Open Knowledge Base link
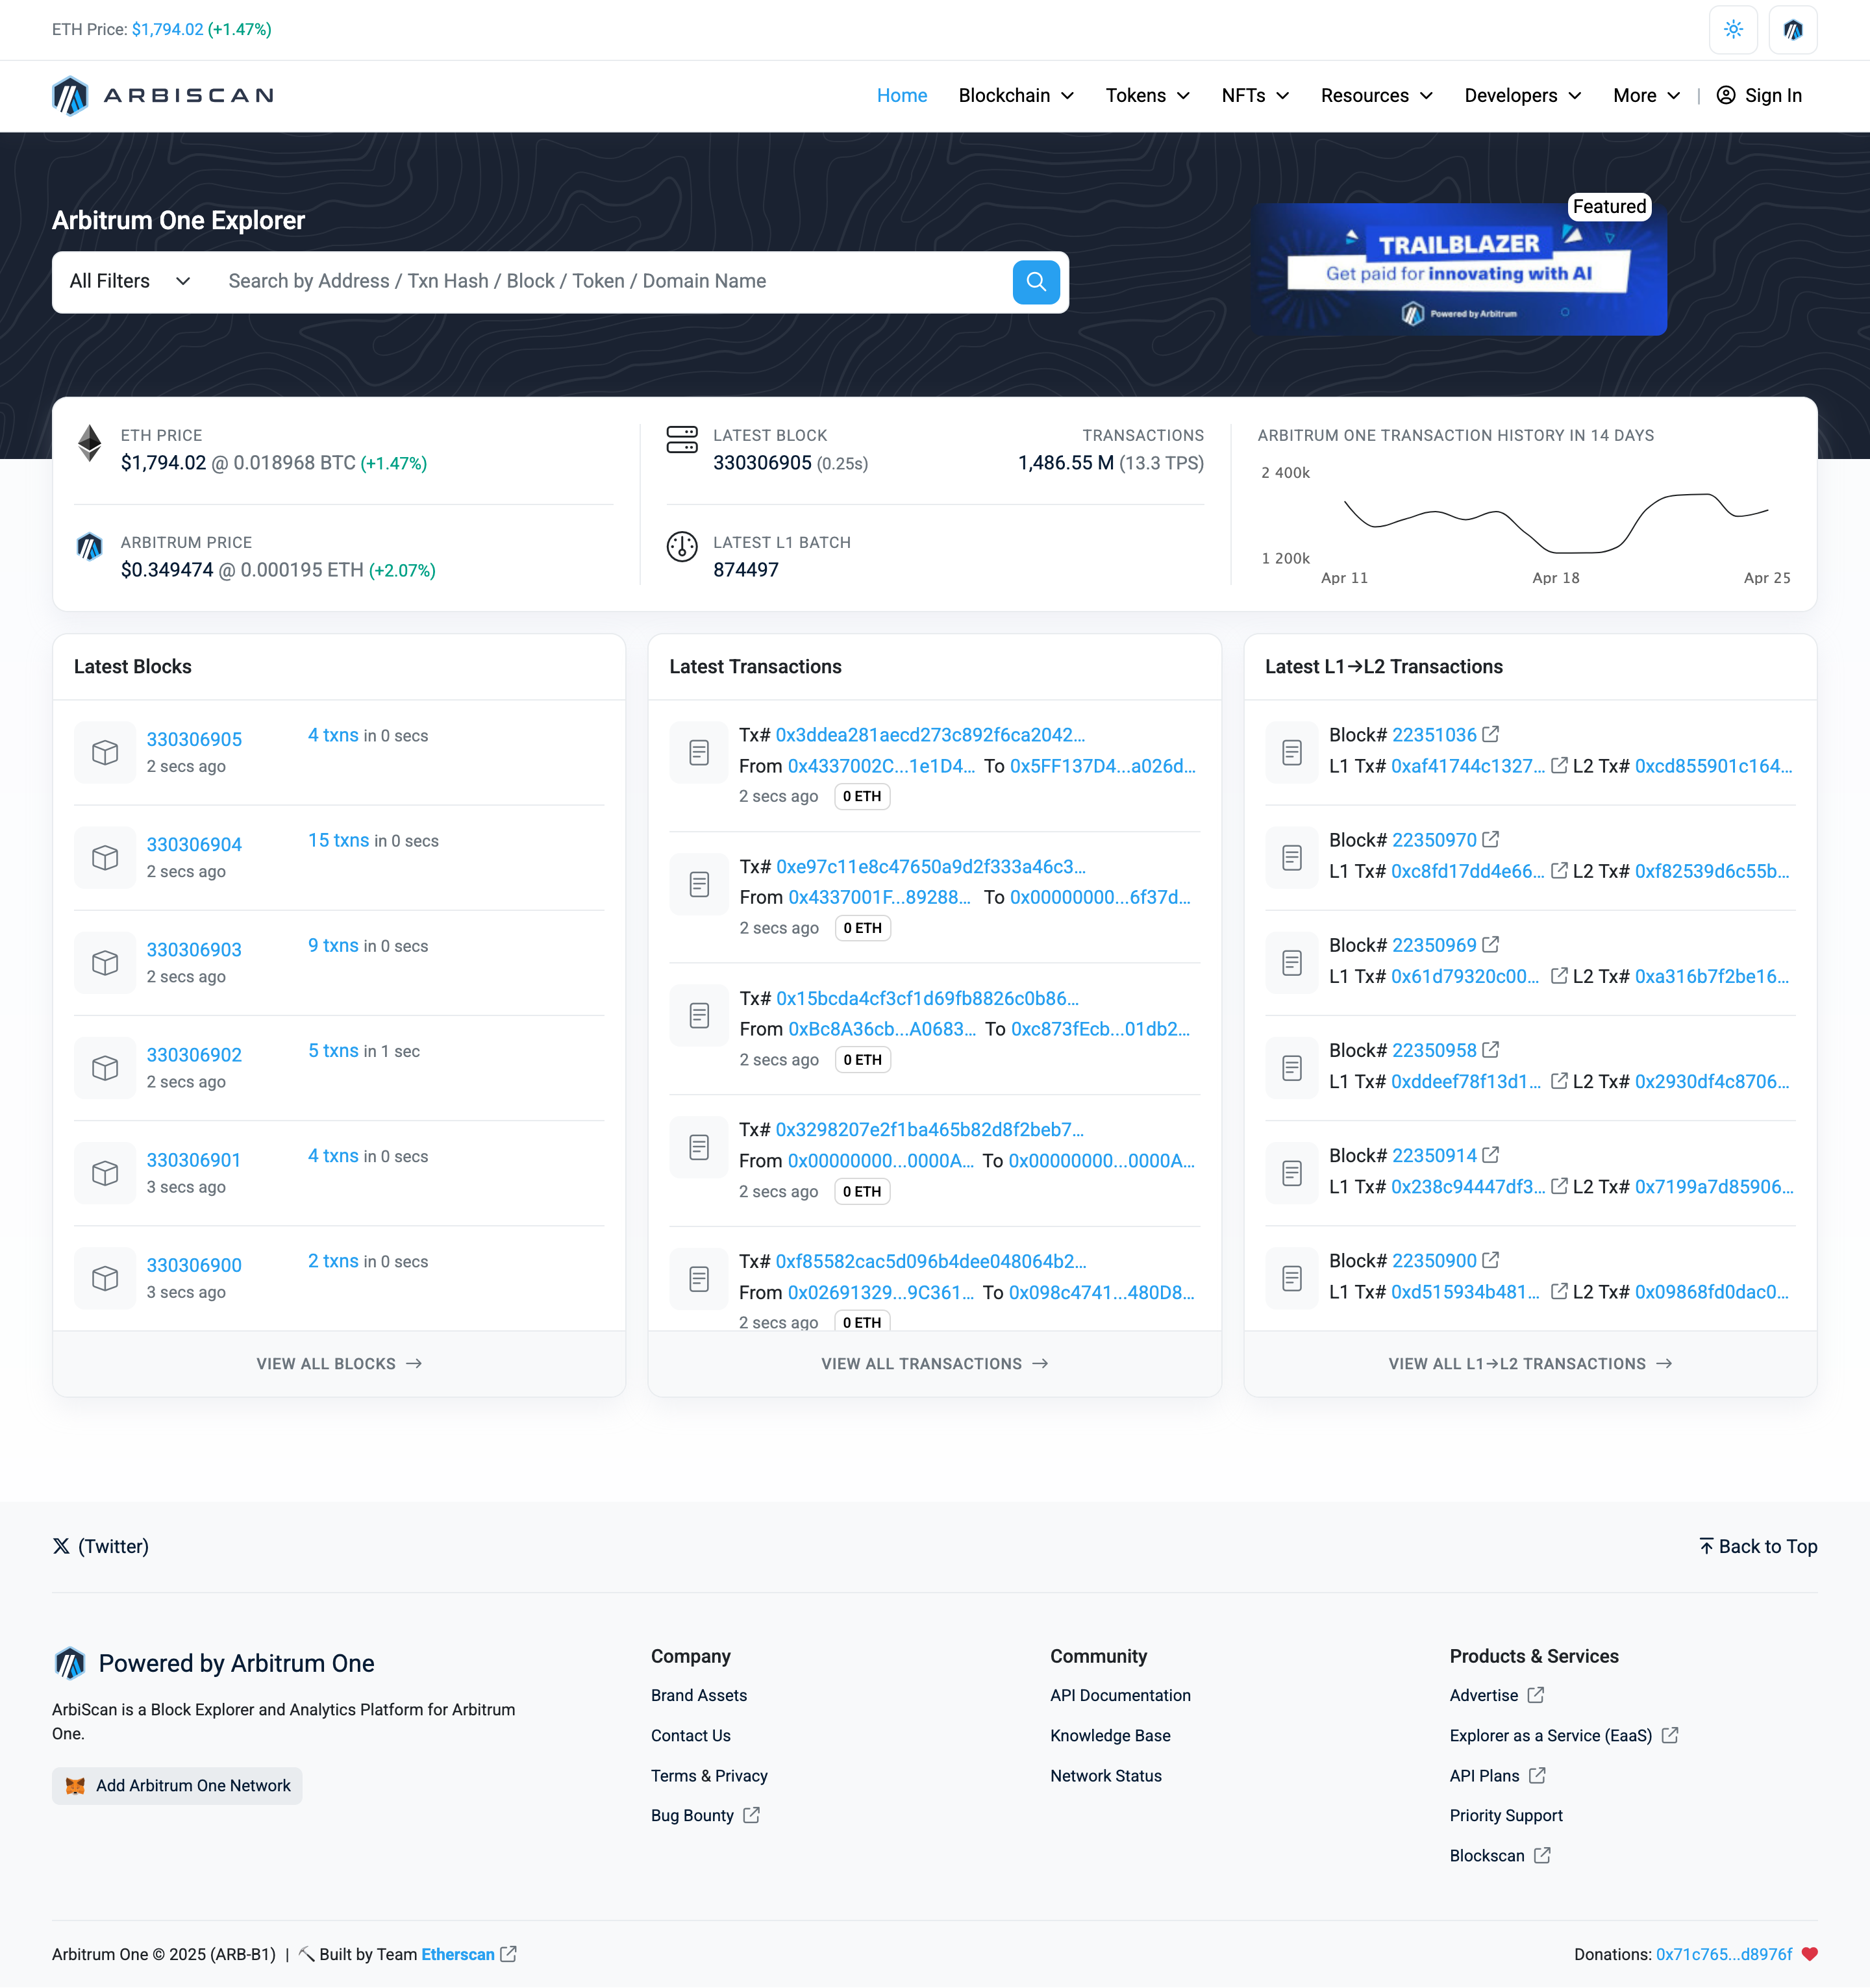 click(1110, 1736)
